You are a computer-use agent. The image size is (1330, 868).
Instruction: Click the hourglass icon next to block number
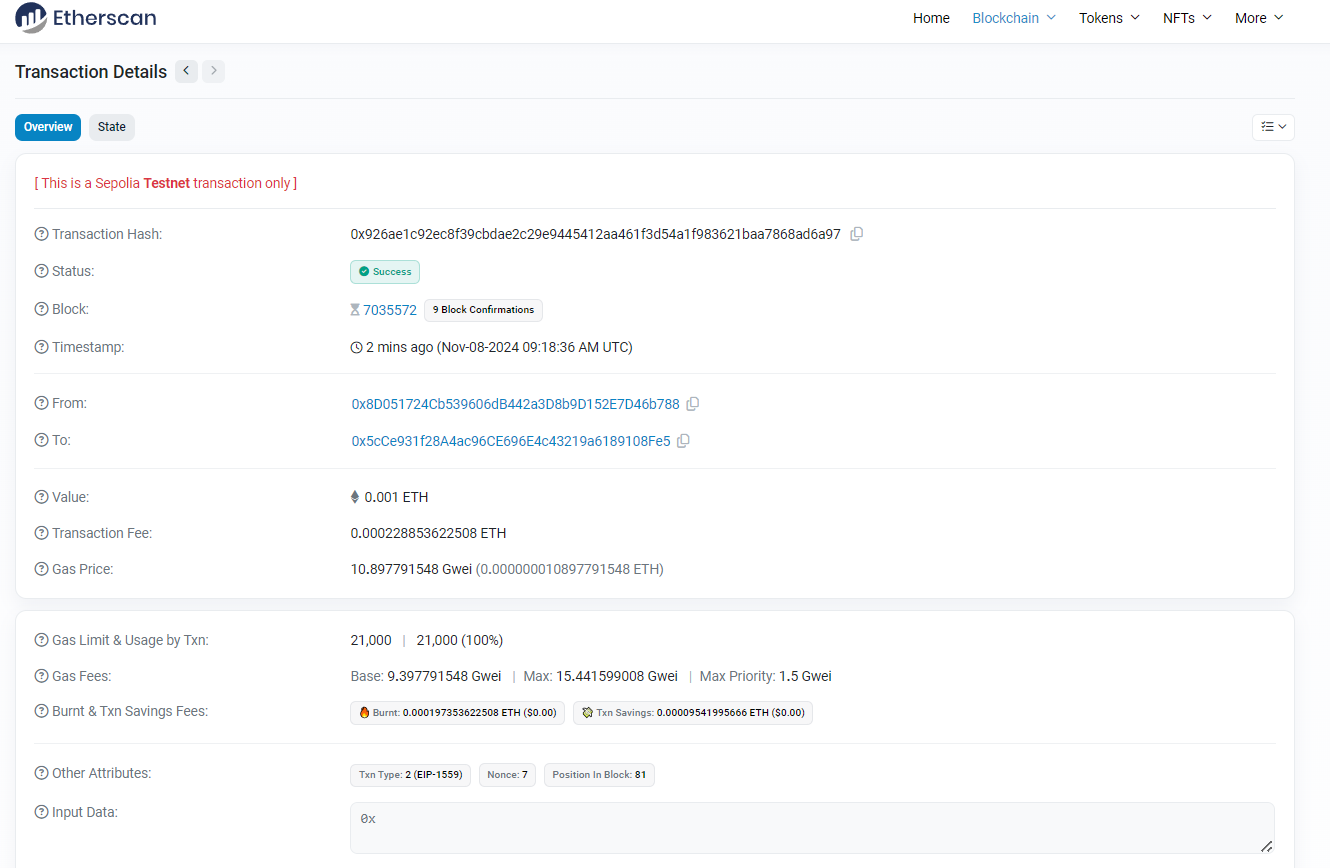pos(355,310)
